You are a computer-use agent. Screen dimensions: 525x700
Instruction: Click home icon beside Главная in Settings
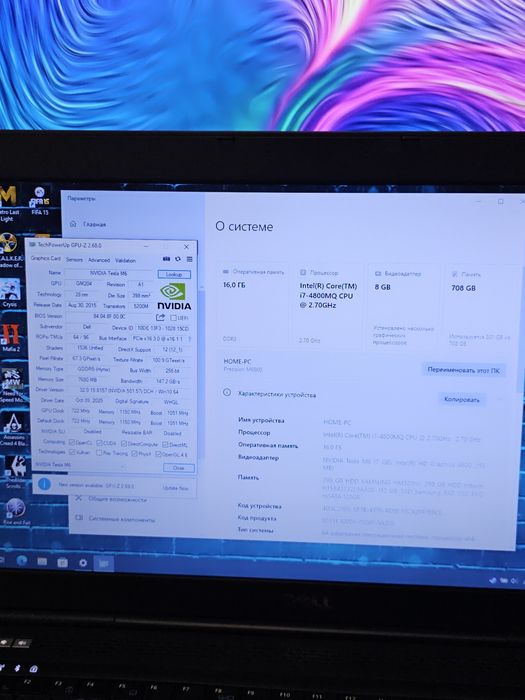[73, 224]
